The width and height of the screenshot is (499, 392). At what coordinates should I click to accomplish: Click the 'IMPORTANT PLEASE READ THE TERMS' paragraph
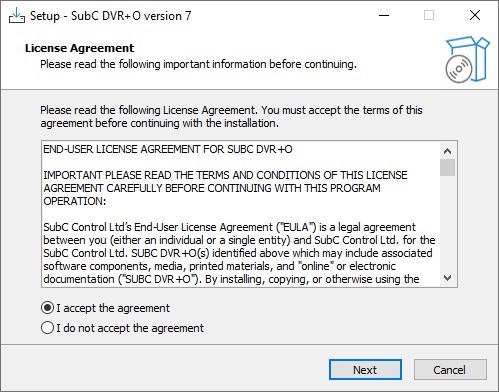(225, 188)
